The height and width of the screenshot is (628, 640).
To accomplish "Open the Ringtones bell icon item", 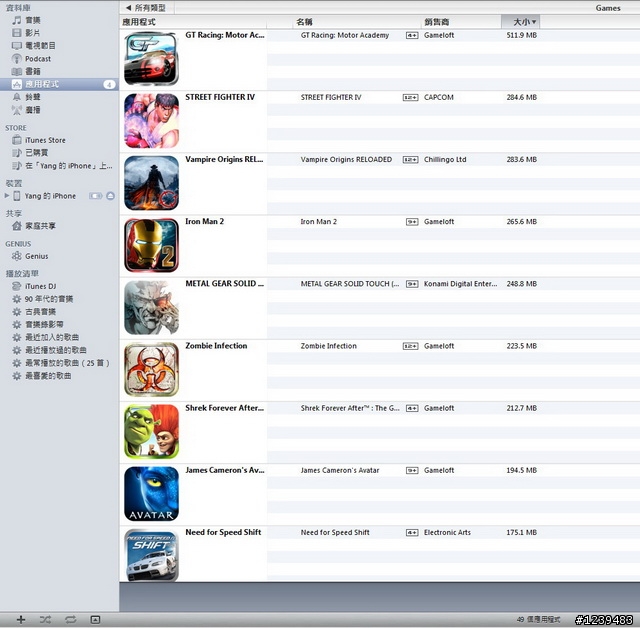I will (x=17, y=97).
